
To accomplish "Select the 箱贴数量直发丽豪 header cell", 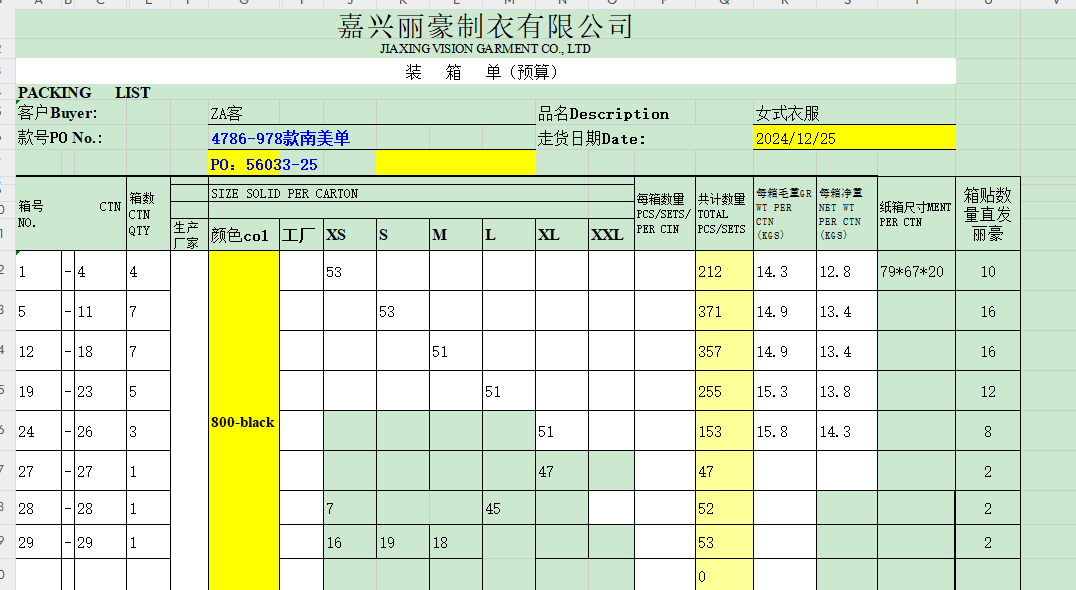I will point(987,215).
